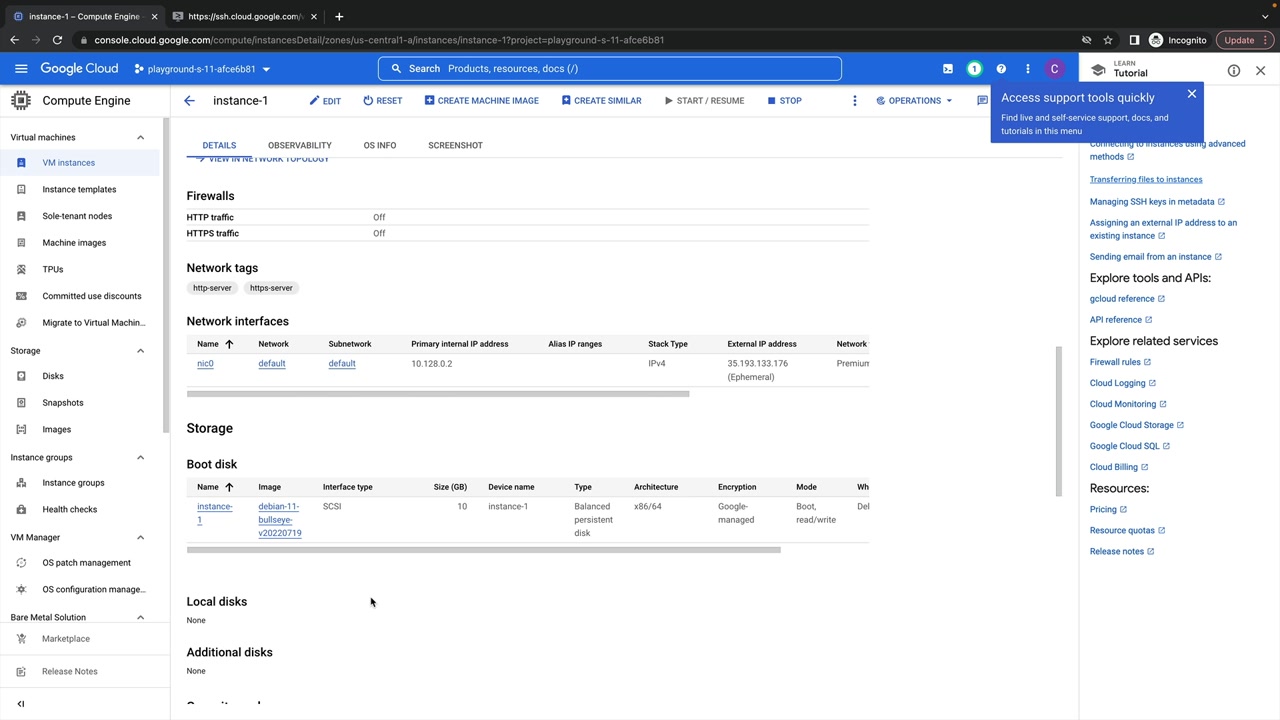The width and height of the screenshot is (1280, 720).
Task: Open the help question mark icon
Action: [1001, 69]
